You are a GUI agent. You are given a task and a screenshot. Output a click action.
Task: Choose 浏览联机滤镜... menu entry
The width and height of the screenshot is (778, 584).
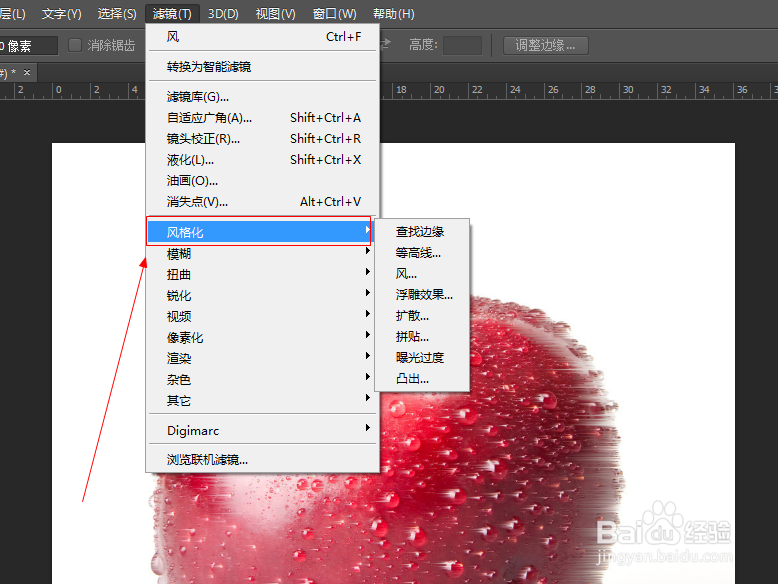click(x=262, y=459)
